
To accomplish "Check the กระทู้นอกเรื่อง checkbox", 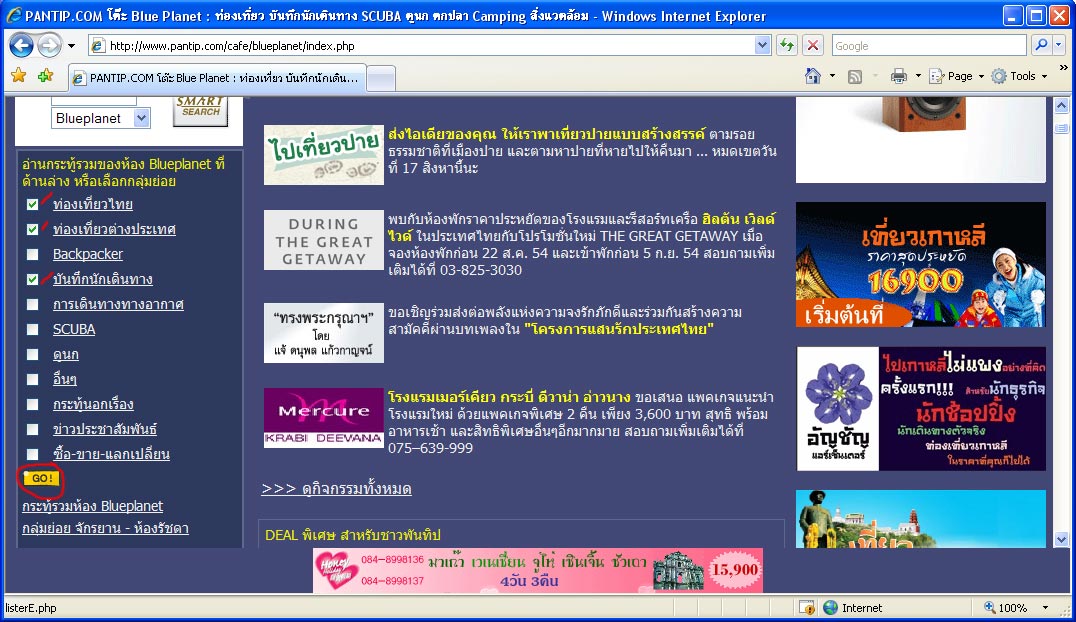I will coord(32,404).
